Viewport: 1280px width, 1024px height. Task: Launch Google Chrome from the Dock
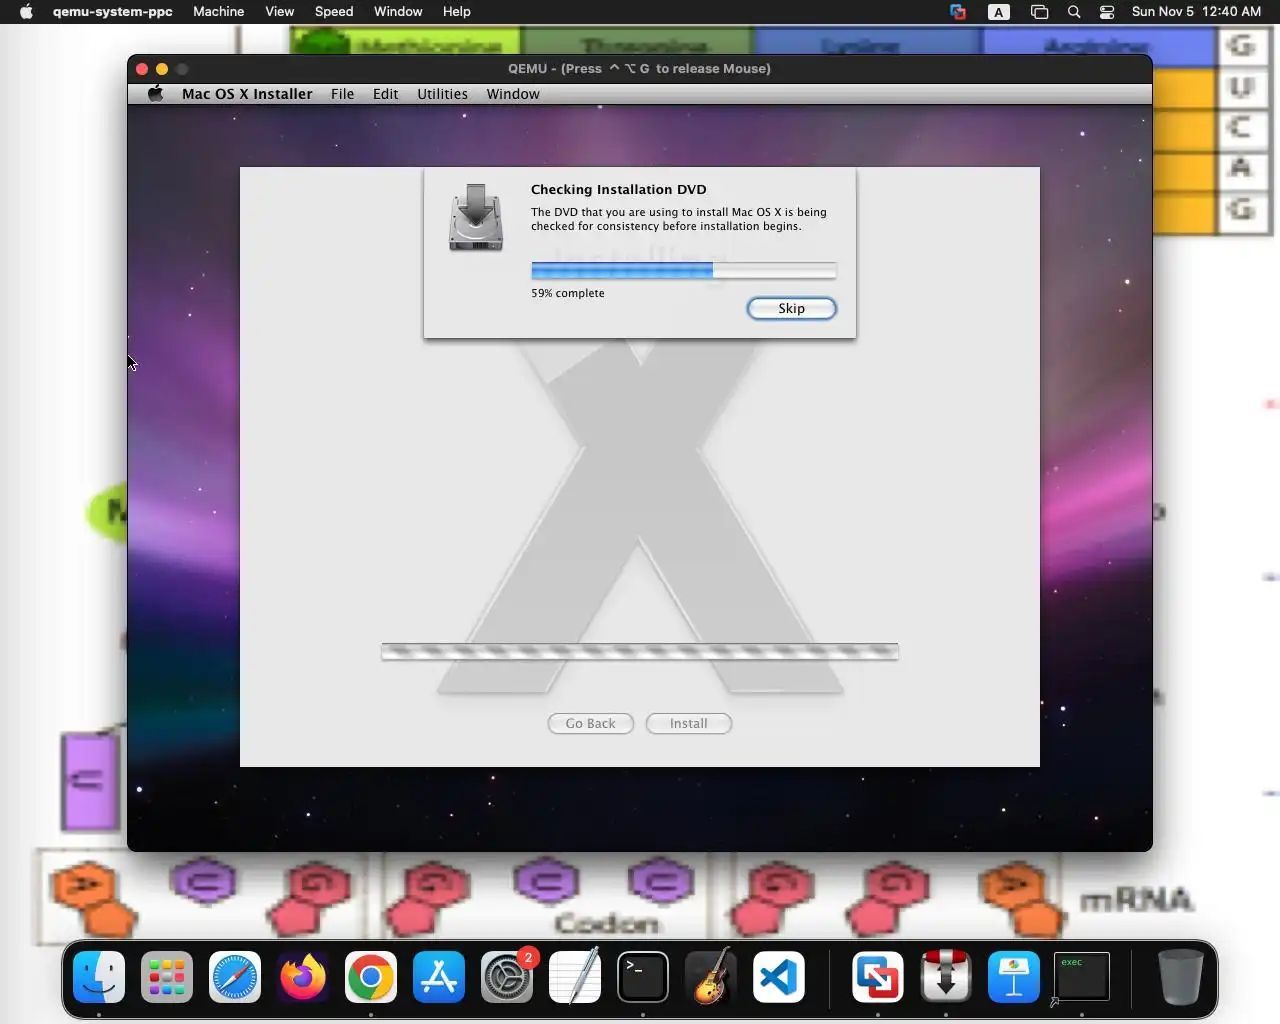[x=371, y=976]
